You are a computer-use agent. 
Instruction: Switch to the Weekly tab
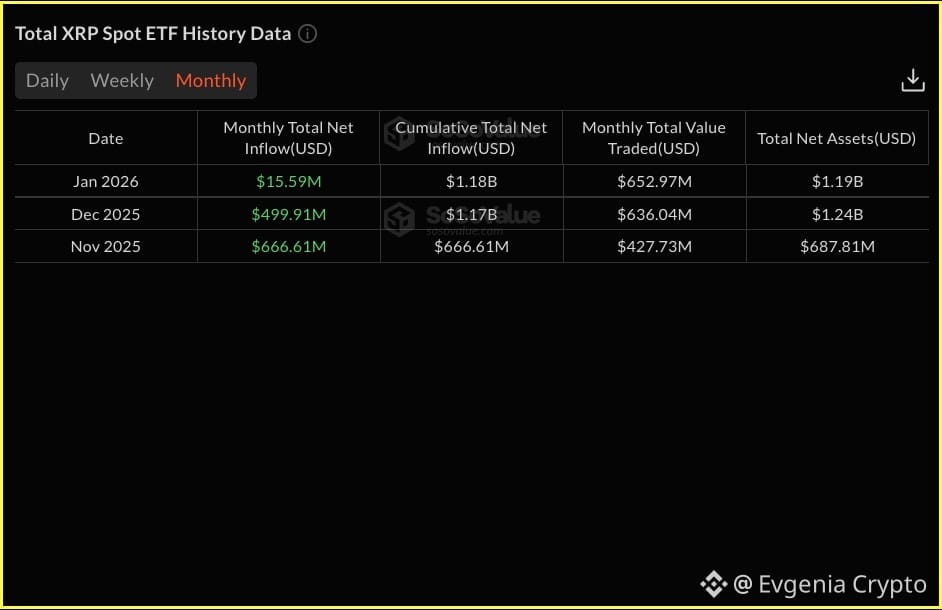(x=122, y=81)
